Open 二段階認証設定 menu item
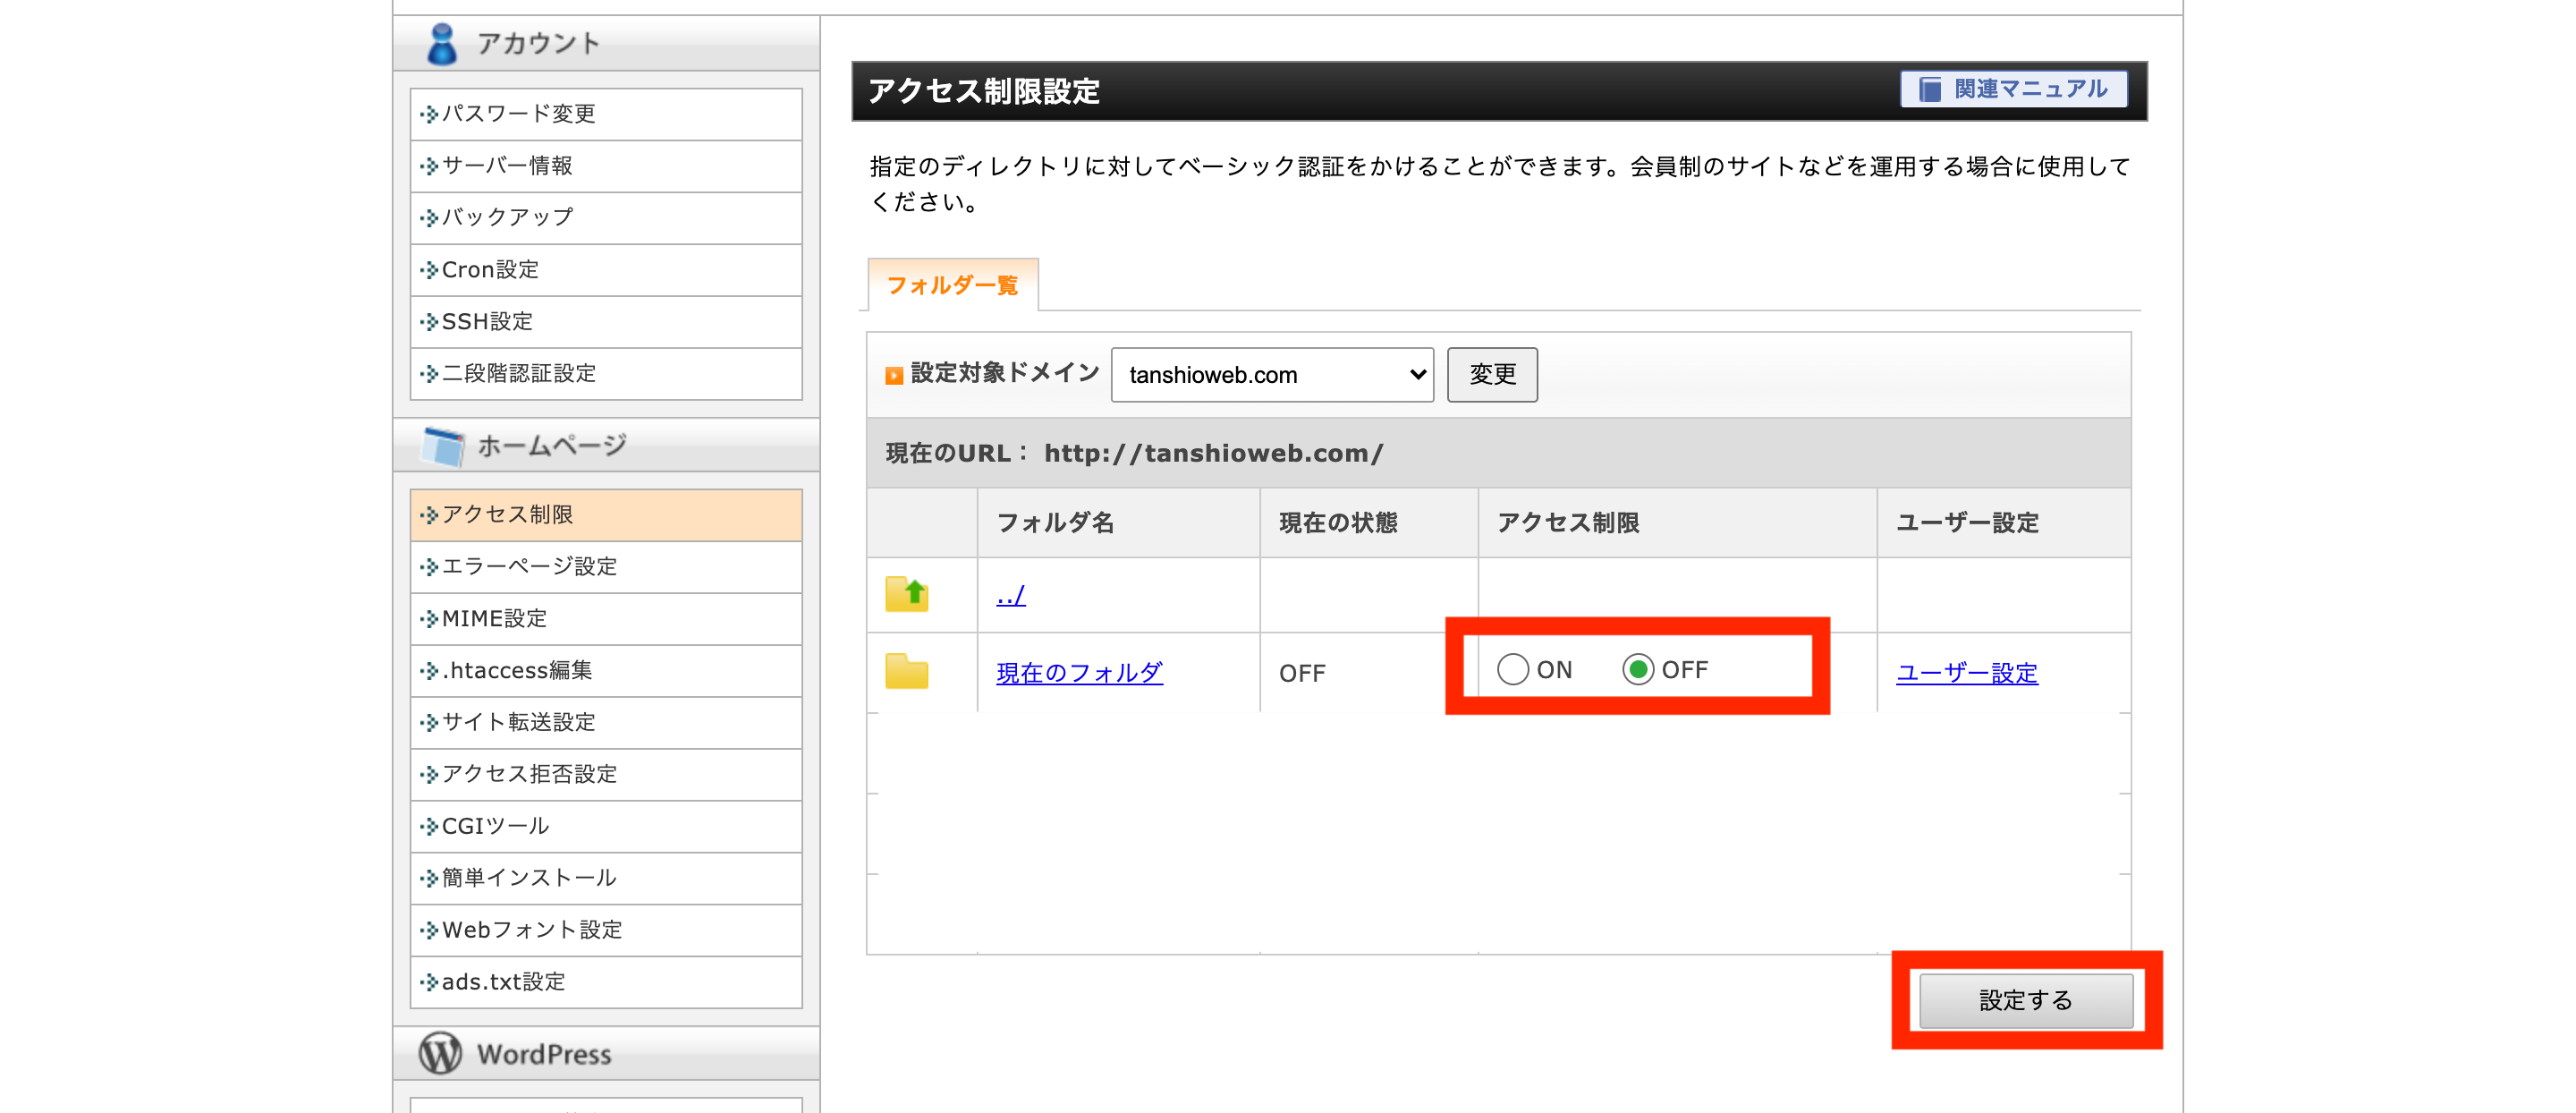2576x1113 pixels. tap(606, 374)
